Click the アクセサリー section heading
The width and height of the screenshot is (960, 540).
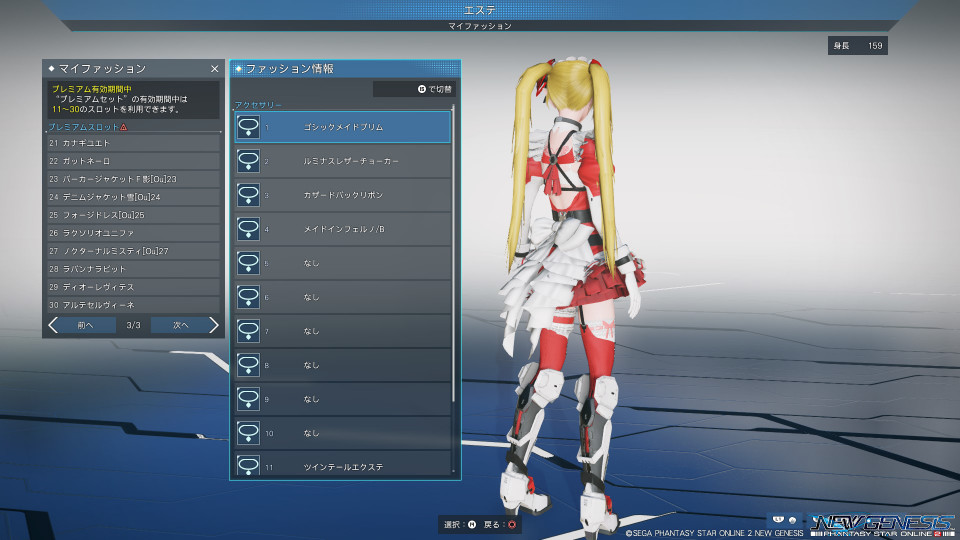coord(258,105)
